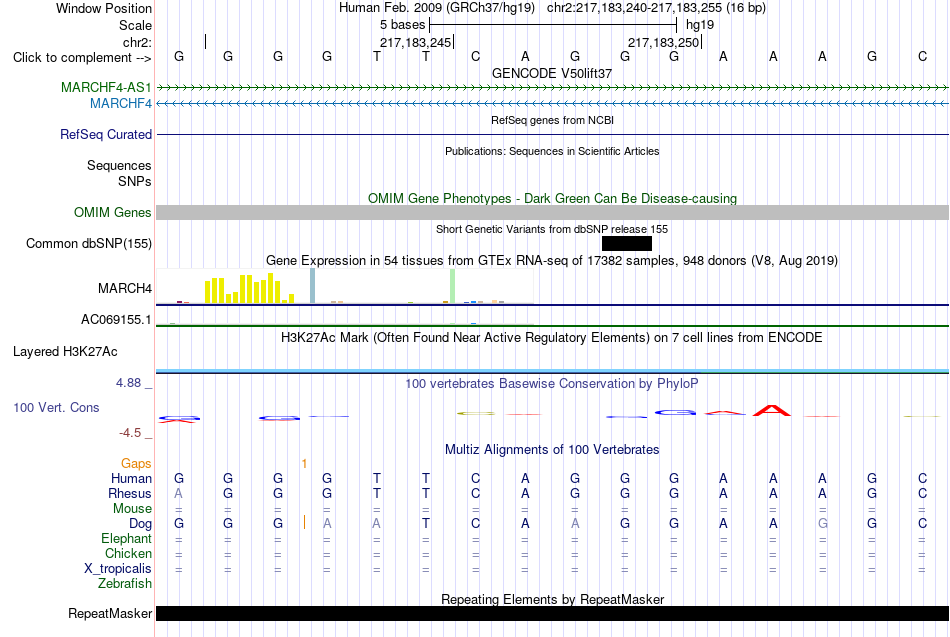Click the Rhesus alignment row label
This screenshot has height=637, width=950.
coord(130,493)
